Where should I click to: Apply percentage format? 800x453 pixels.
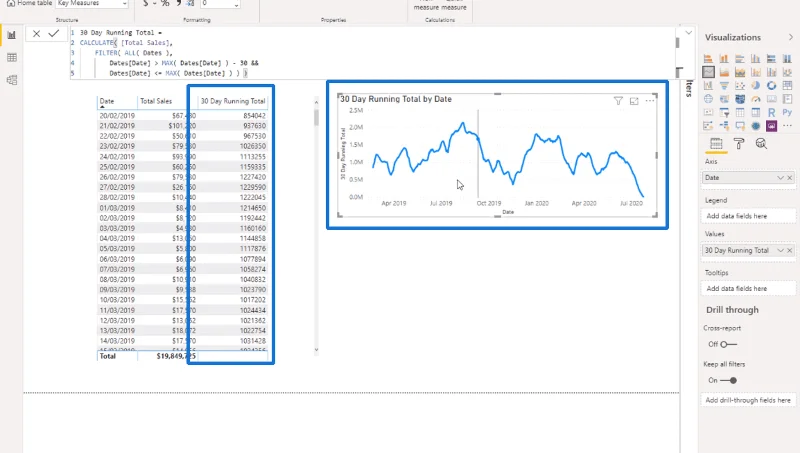pyautogui.click(x=165, y=4)
